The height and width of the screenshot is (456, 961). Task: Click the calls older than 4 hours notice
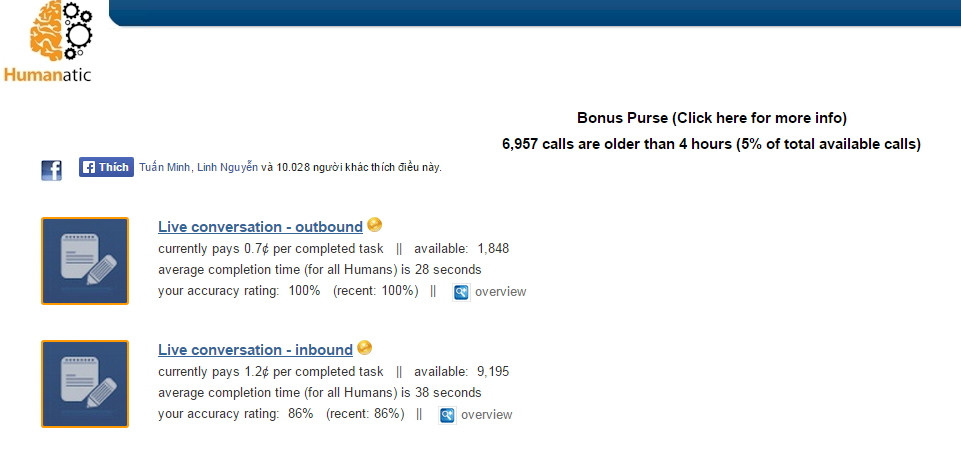[x=711, y=144]
